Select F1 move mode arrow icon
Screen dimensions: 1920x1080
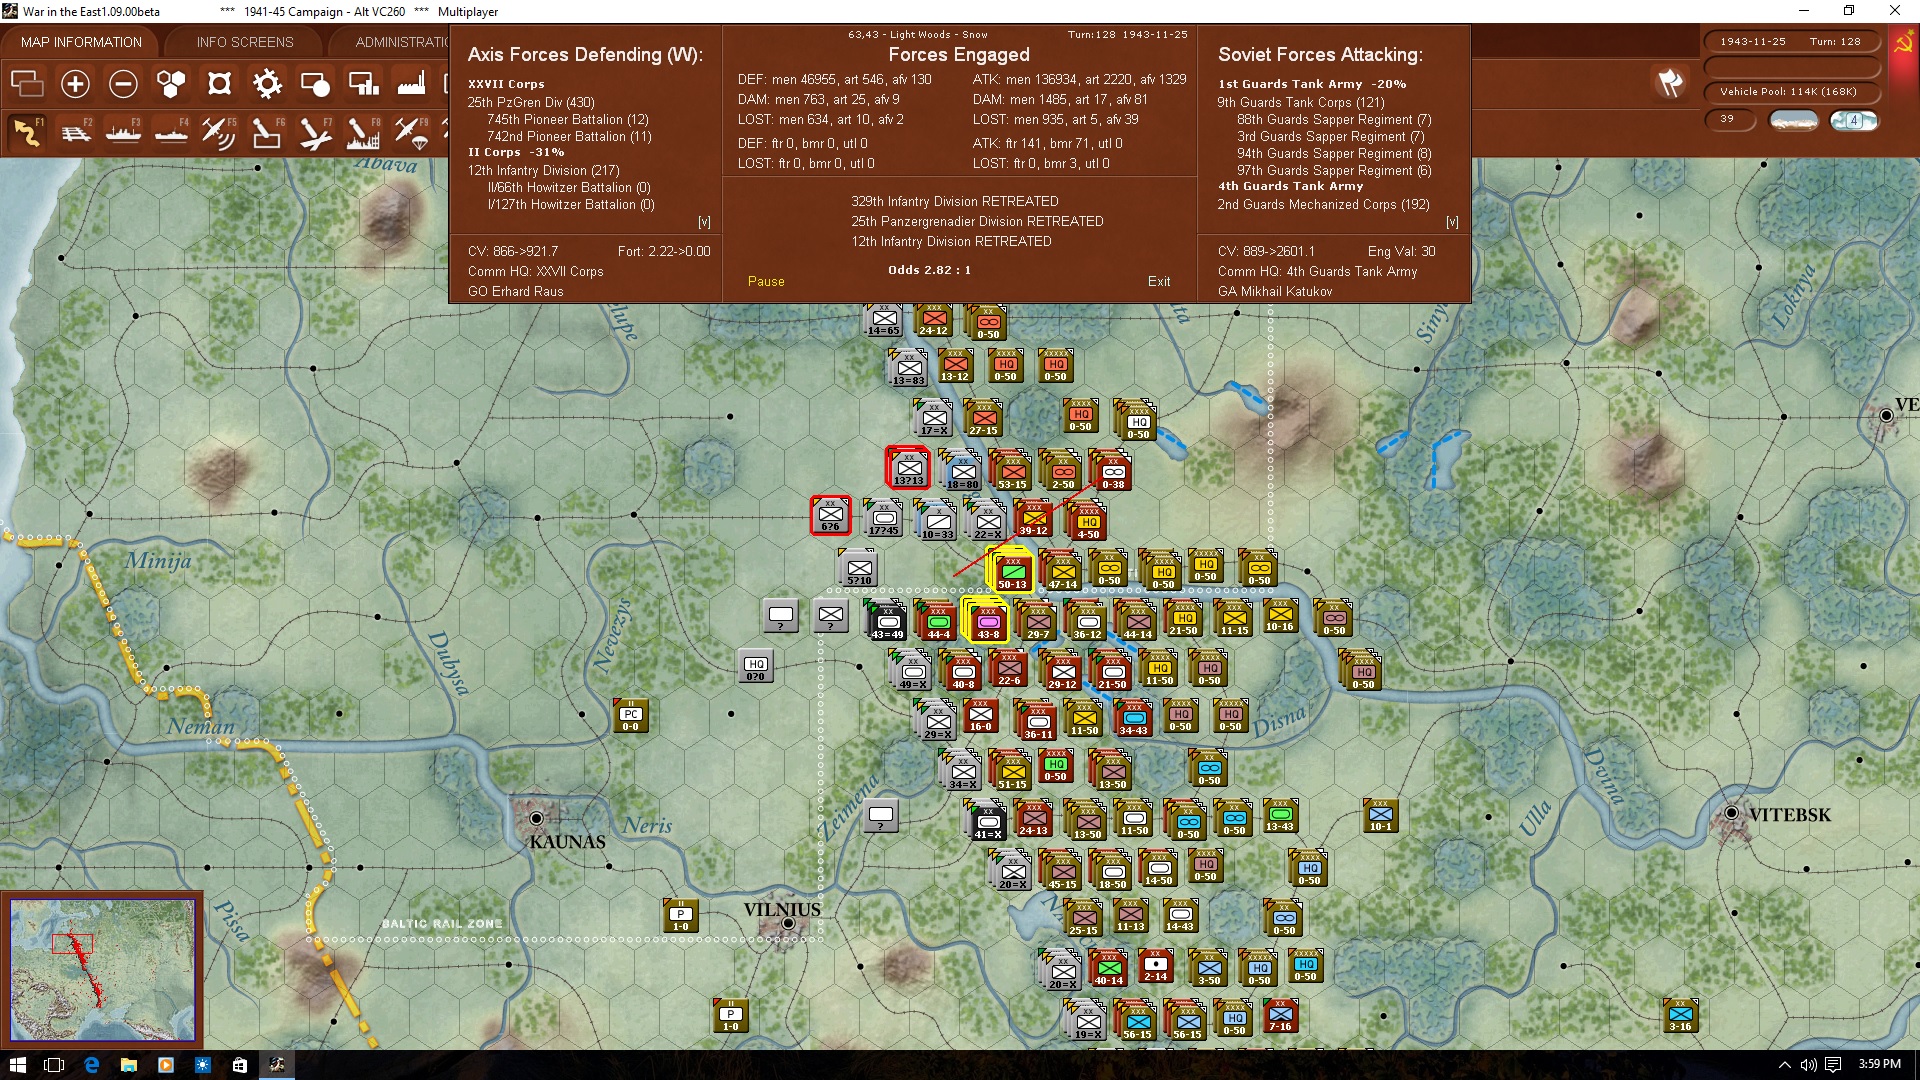[27, 132]
